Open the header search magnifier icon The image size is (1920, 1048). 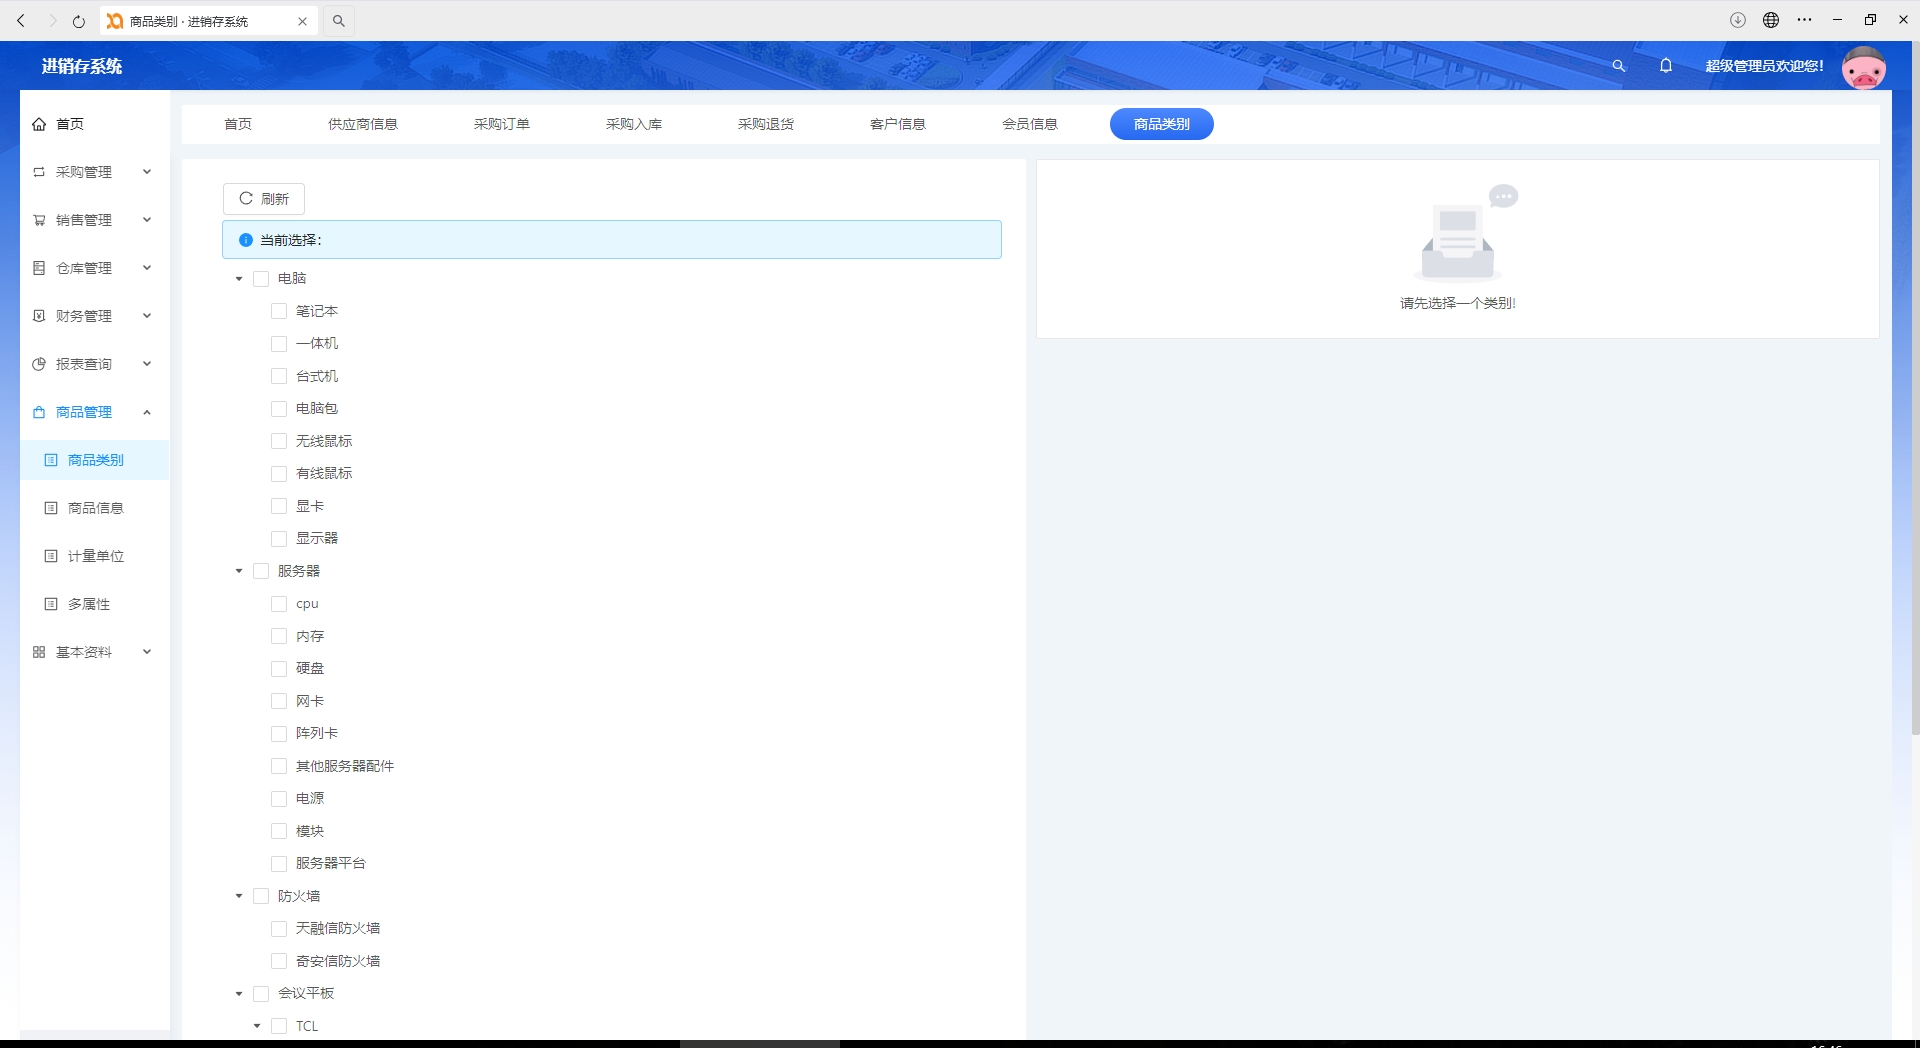coord(1618,66)
